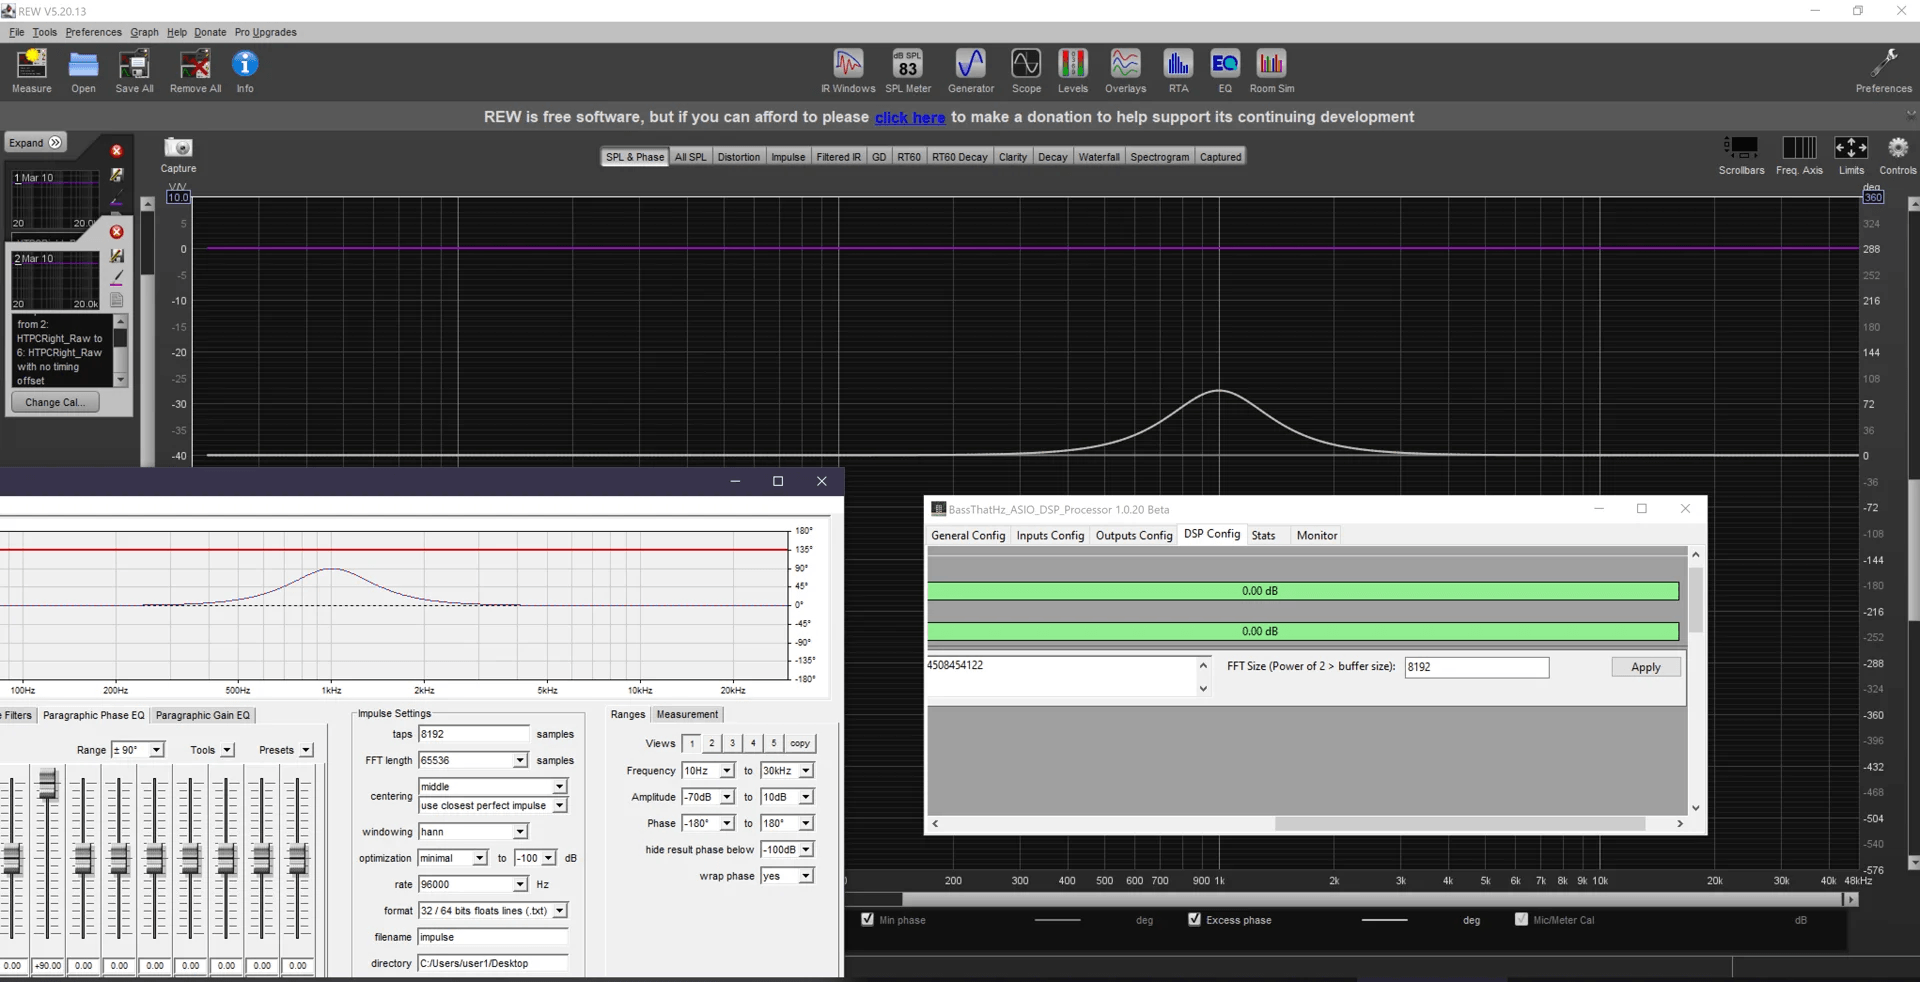Switch to the Spectrogram tab
Screen dimensions: 1920x982
pos(1159,157)
